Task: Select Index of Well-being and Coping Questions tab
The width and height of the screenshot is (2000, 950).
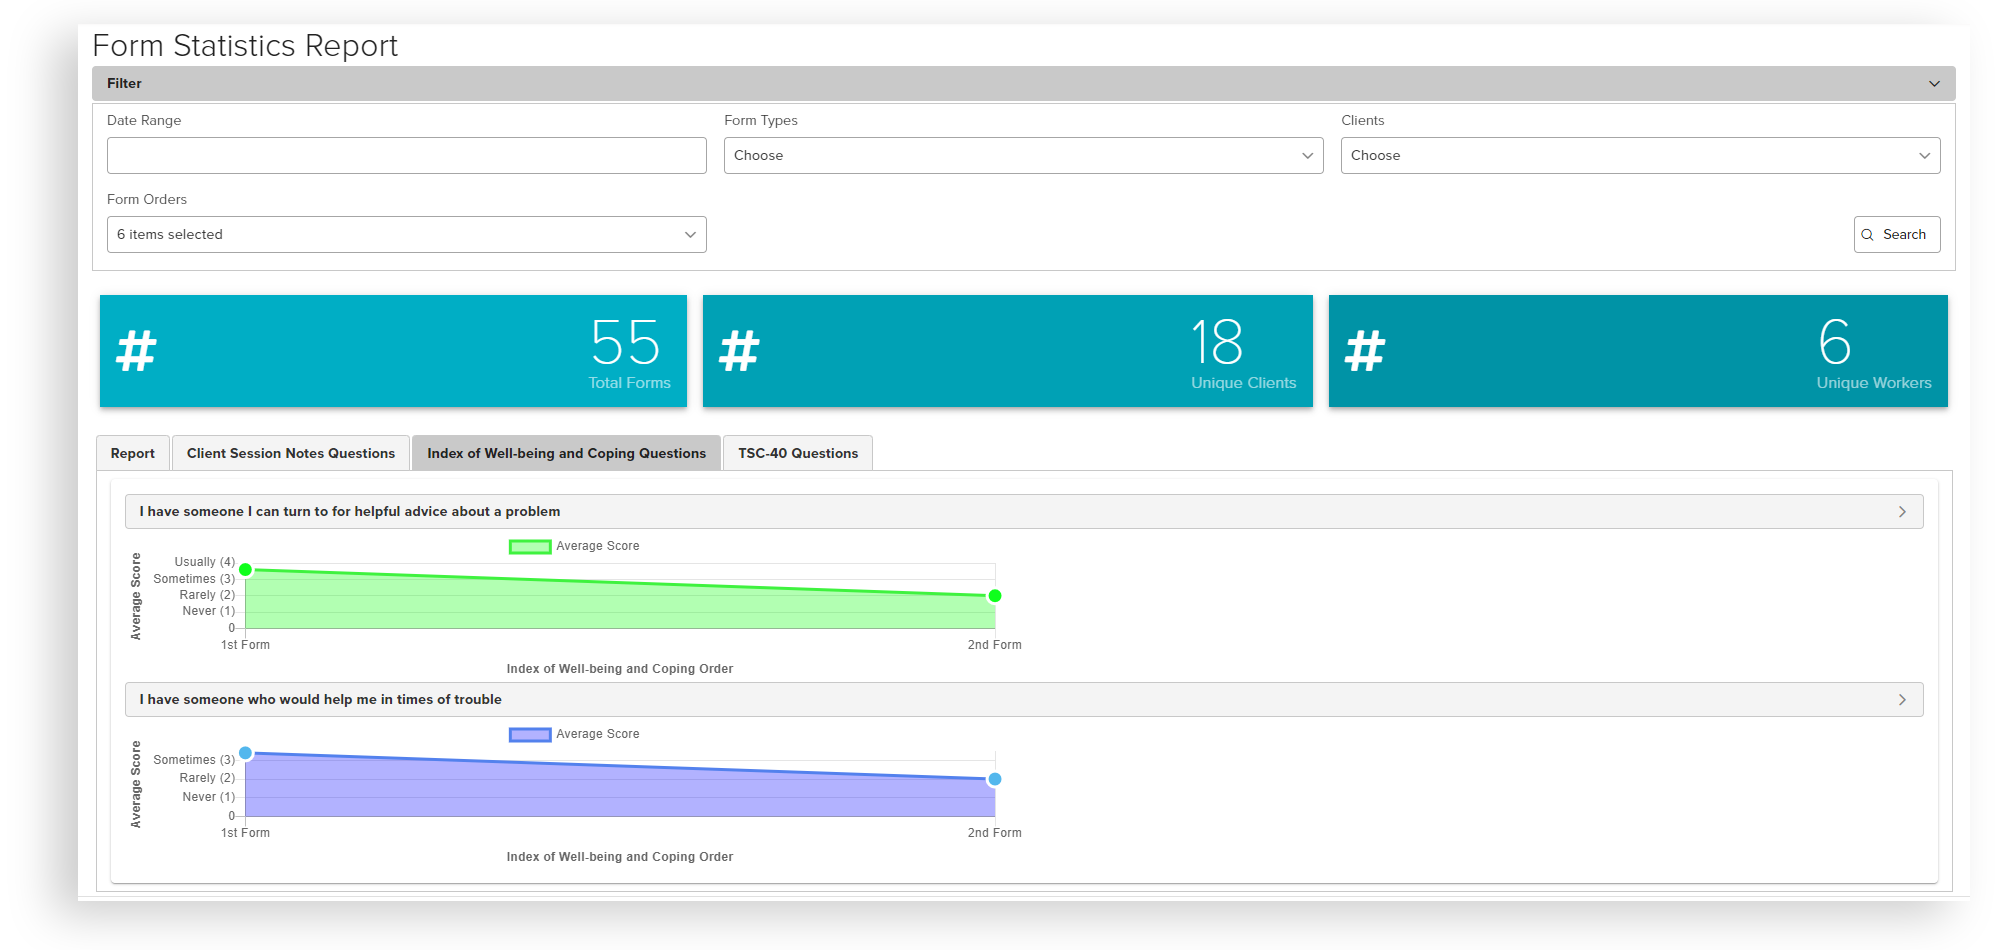Action: [x=566, y=454]
